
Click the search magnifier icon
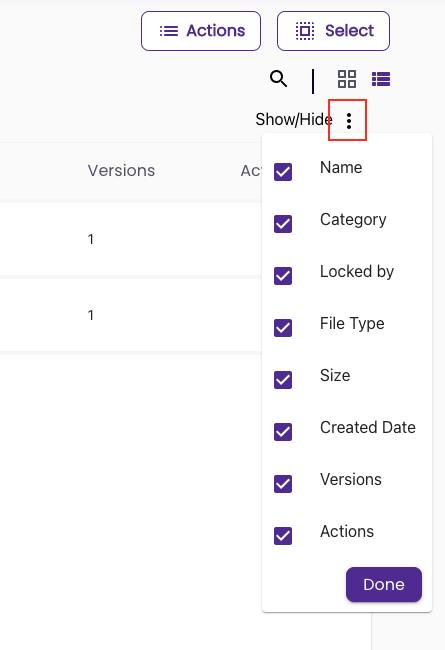[x=278, y=78]
